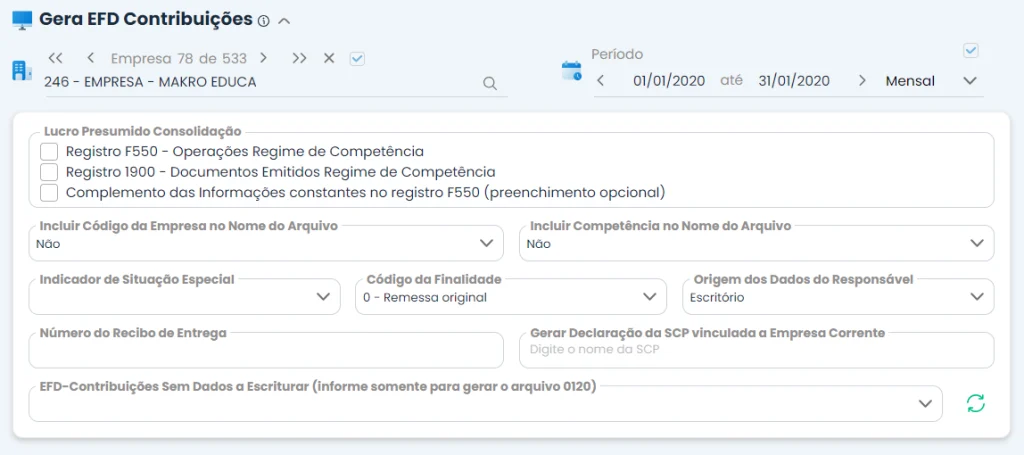Open Incluir Competência no Nome do Arquivo dropdown
1024x455 pixels.
click(756, 243)
